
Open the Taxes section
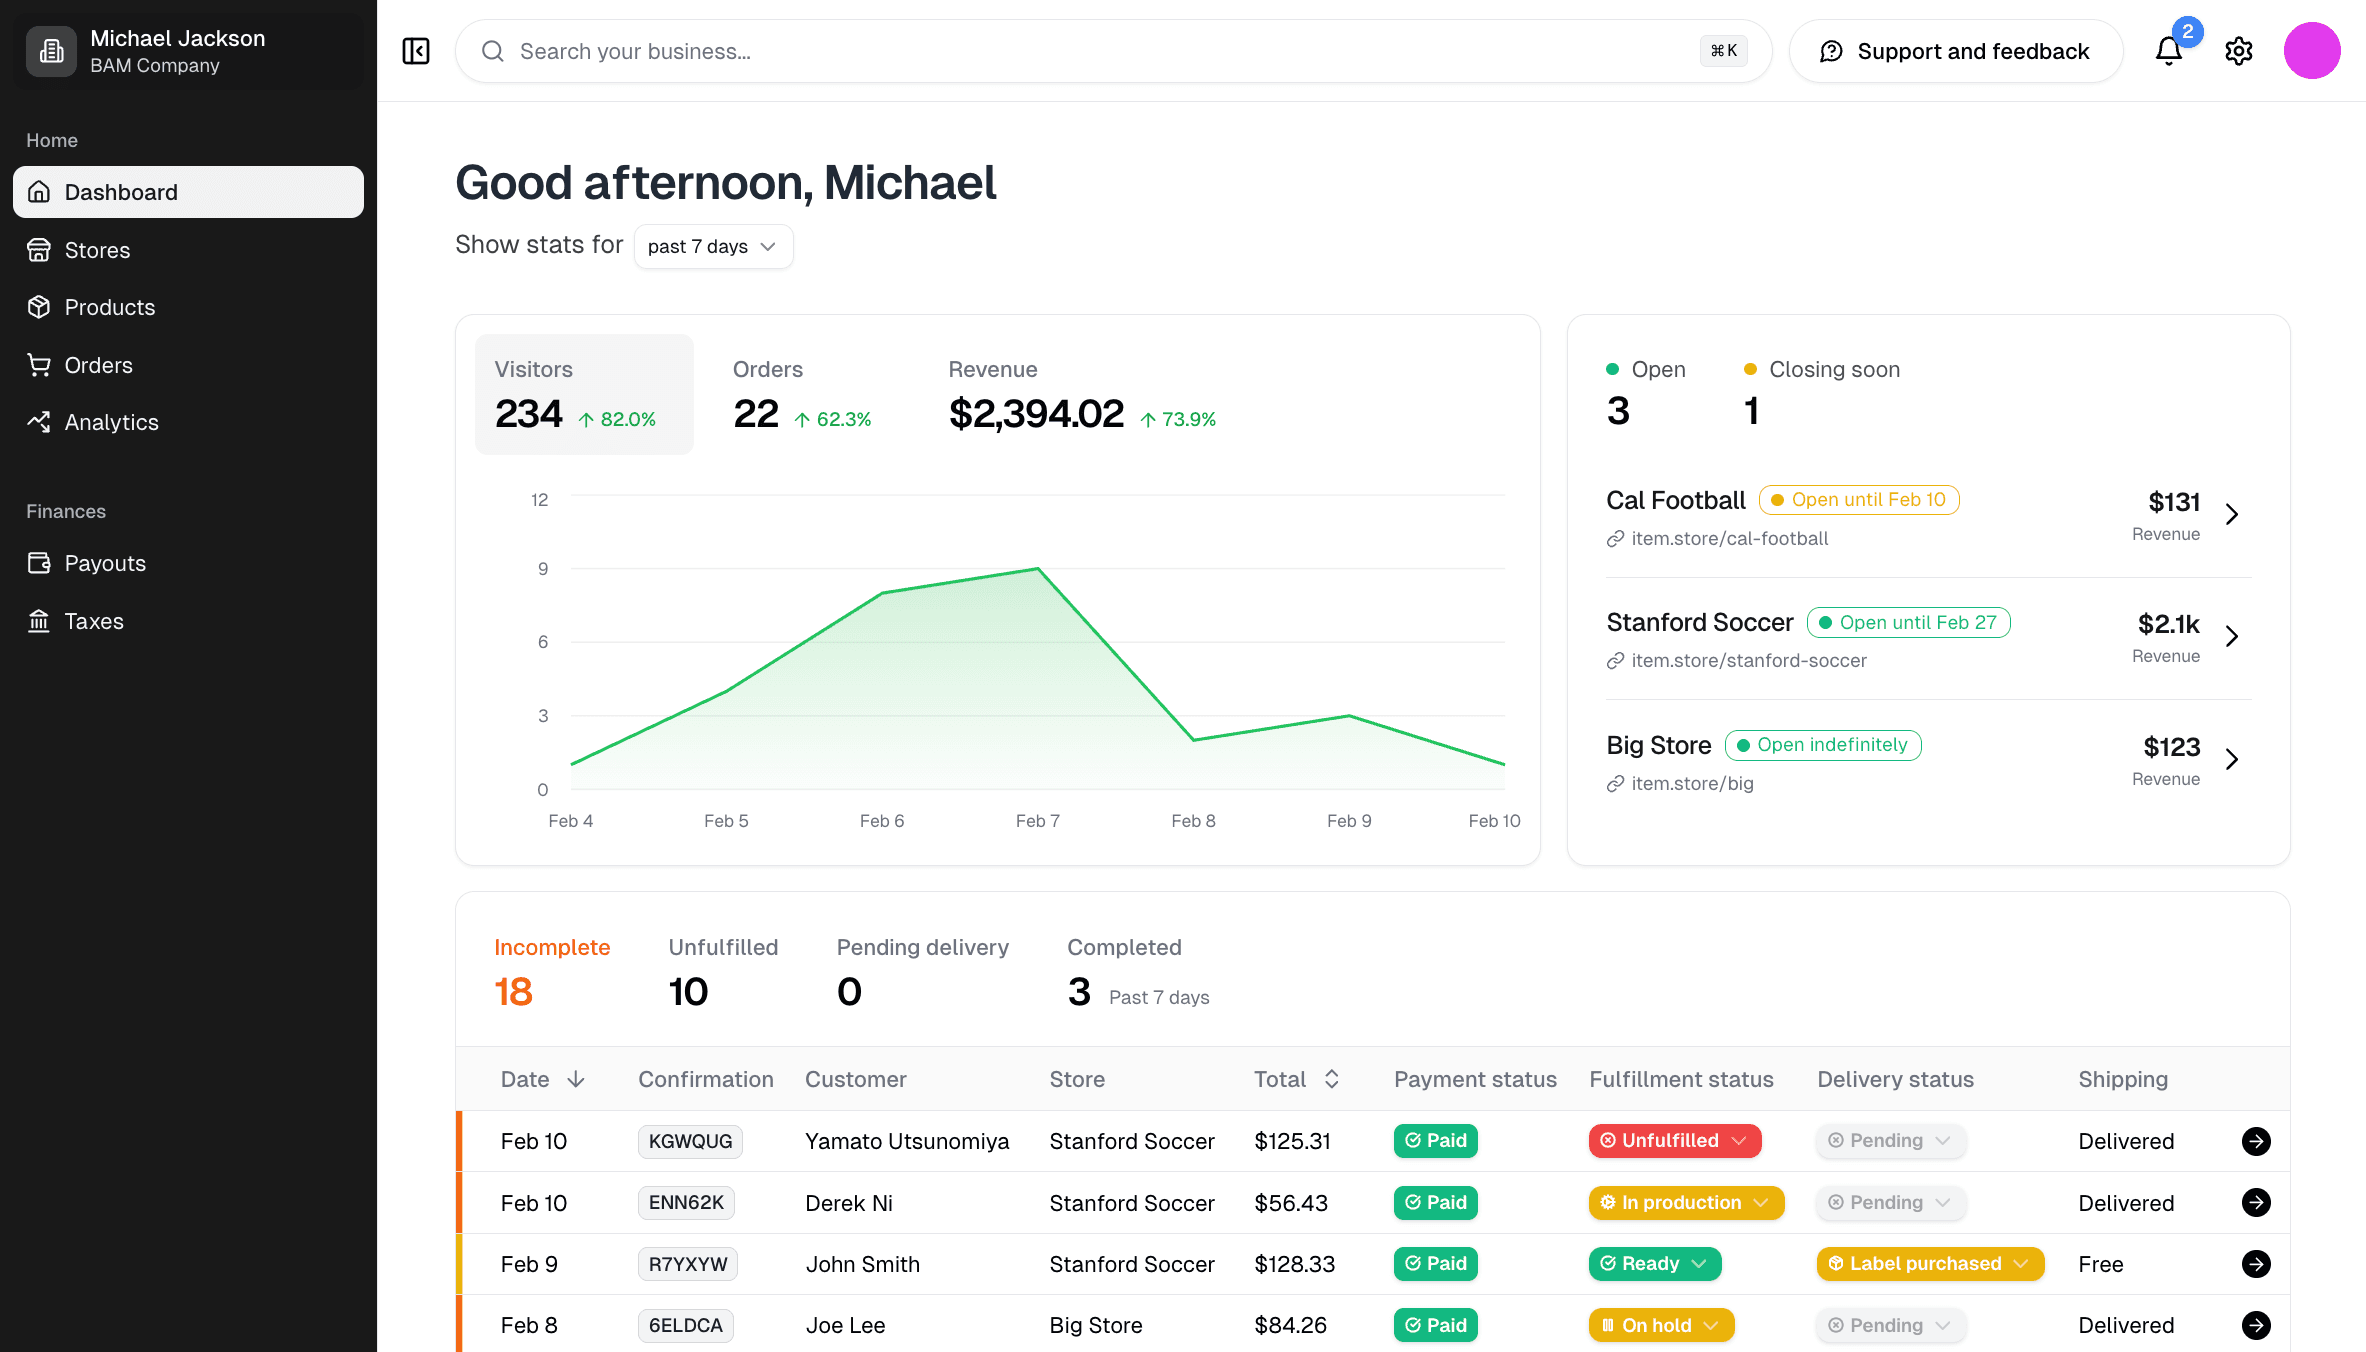tap(93, 621)
